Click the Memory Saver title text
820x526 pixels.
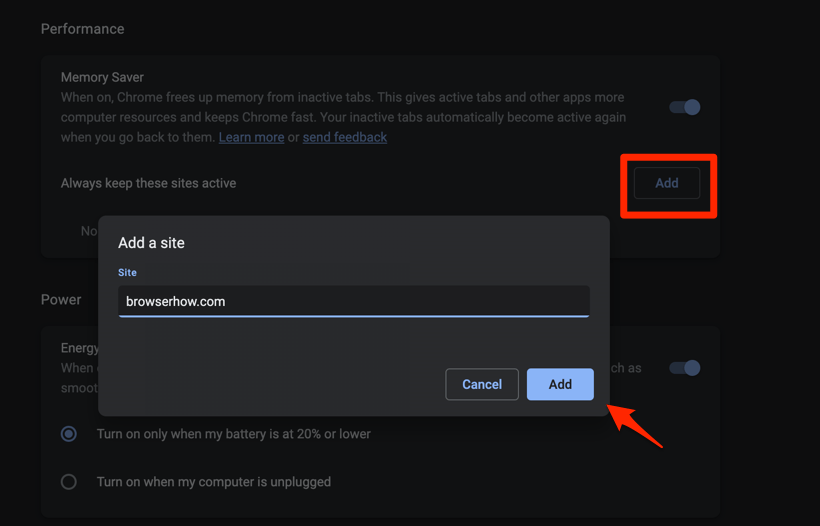coord(103,77)
